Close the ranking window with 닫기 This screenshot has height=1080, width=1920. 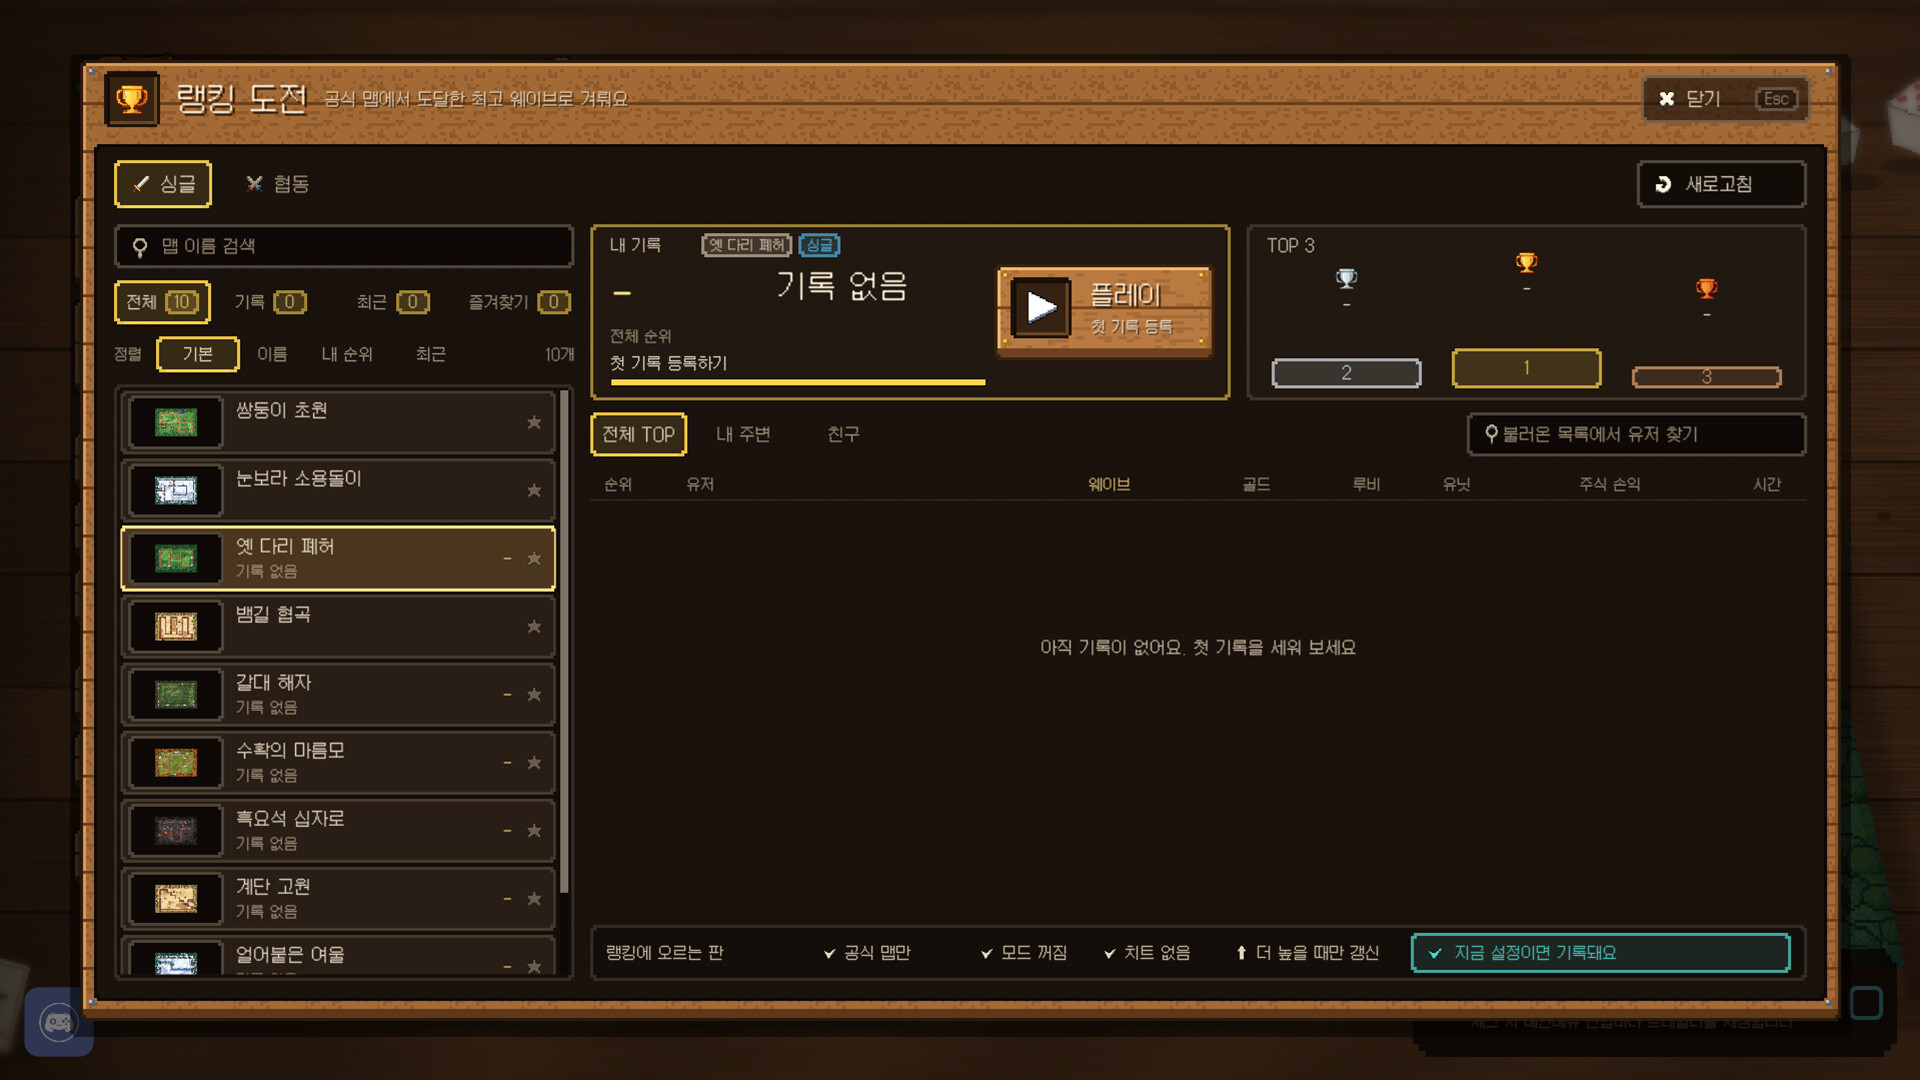[1725, 99]
